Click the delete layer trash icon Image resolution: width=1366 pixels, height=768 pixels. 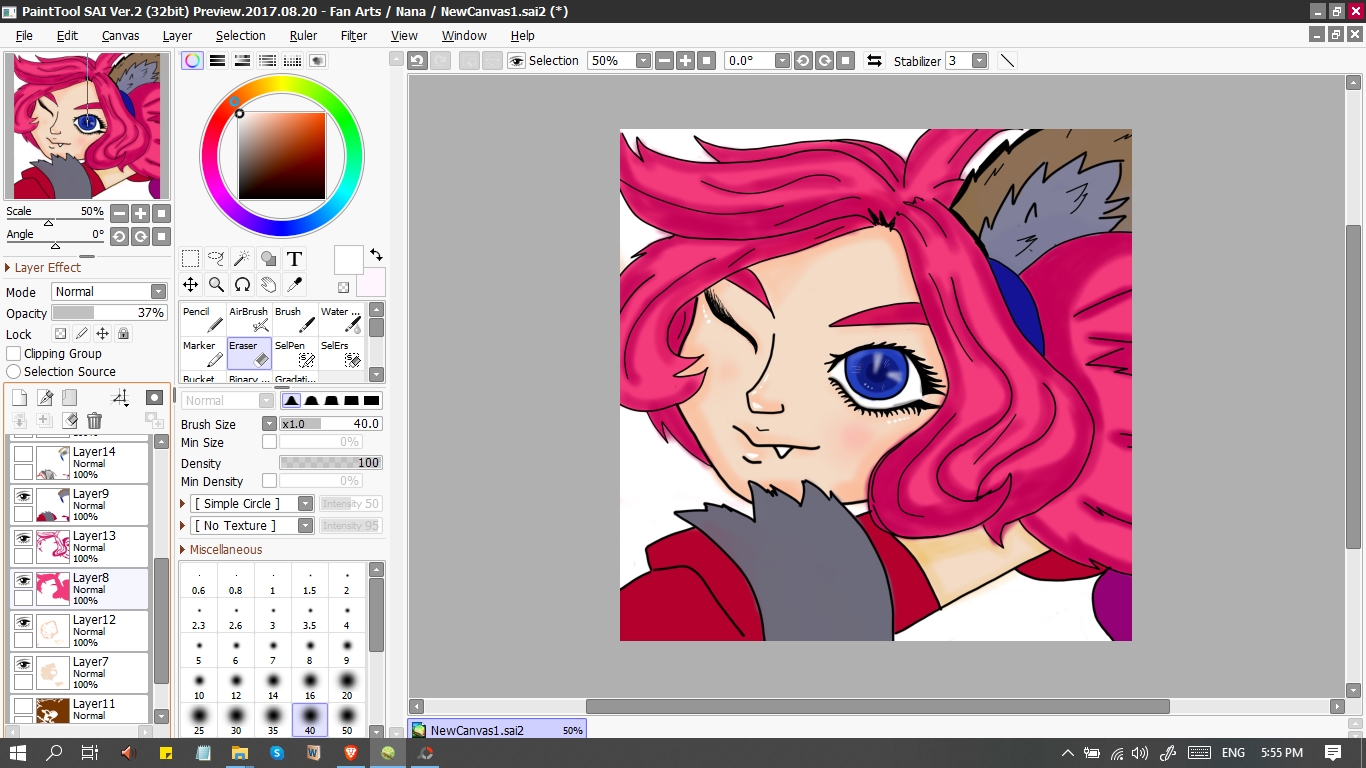tap(94, 421)
